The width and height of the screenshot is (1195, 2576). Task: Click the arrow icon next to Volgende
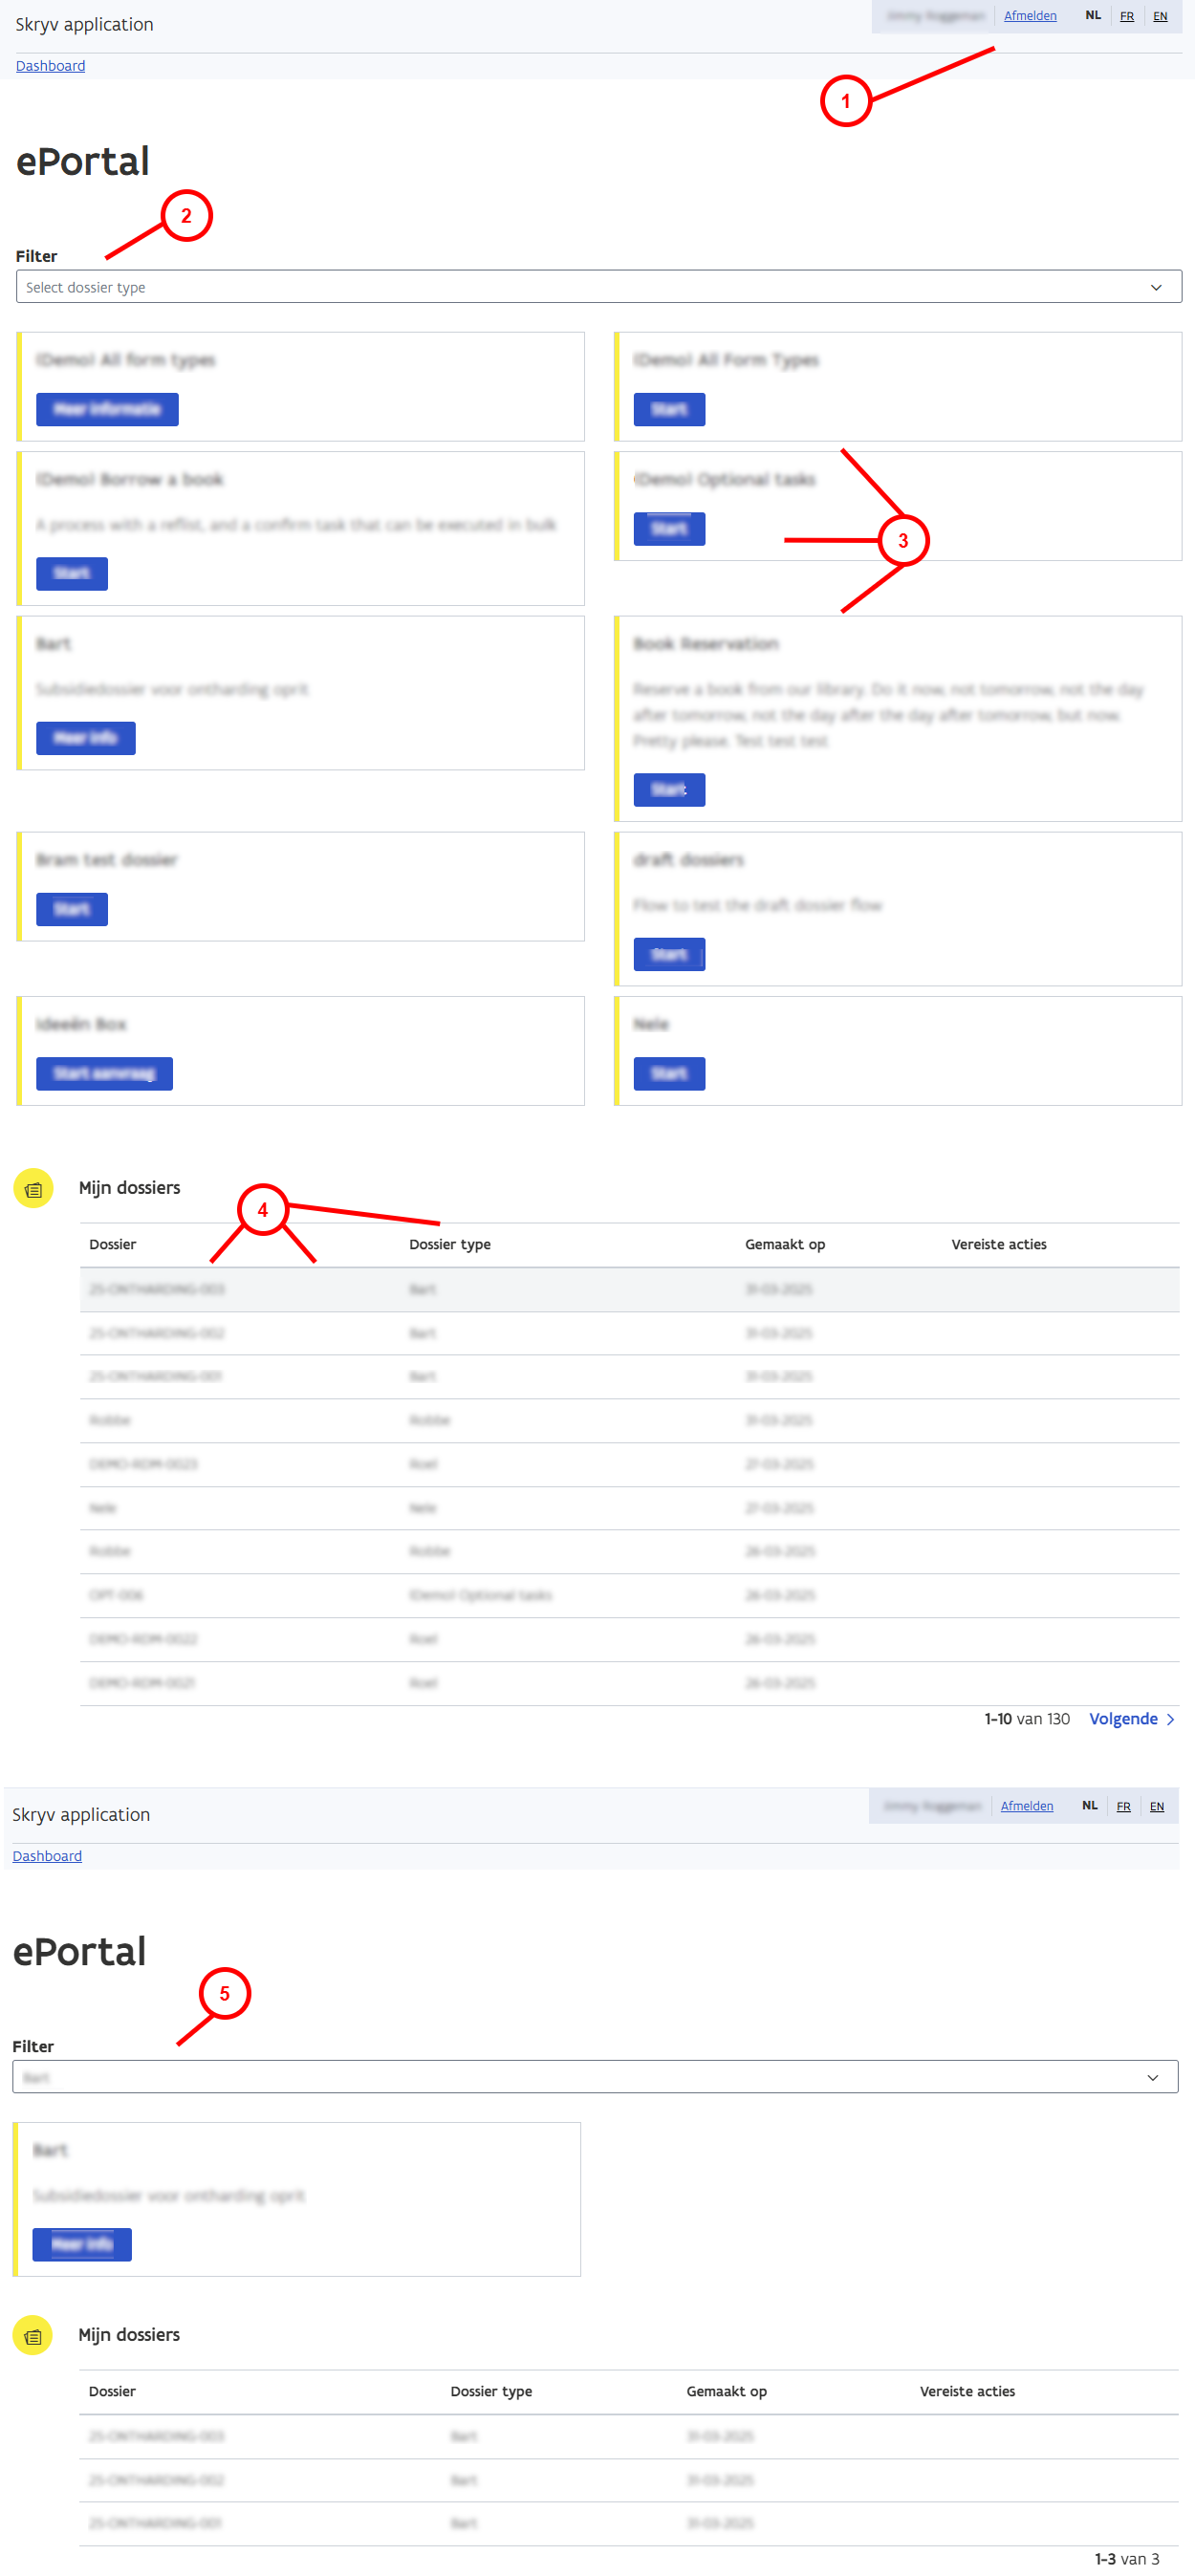coord(1170,1719)
